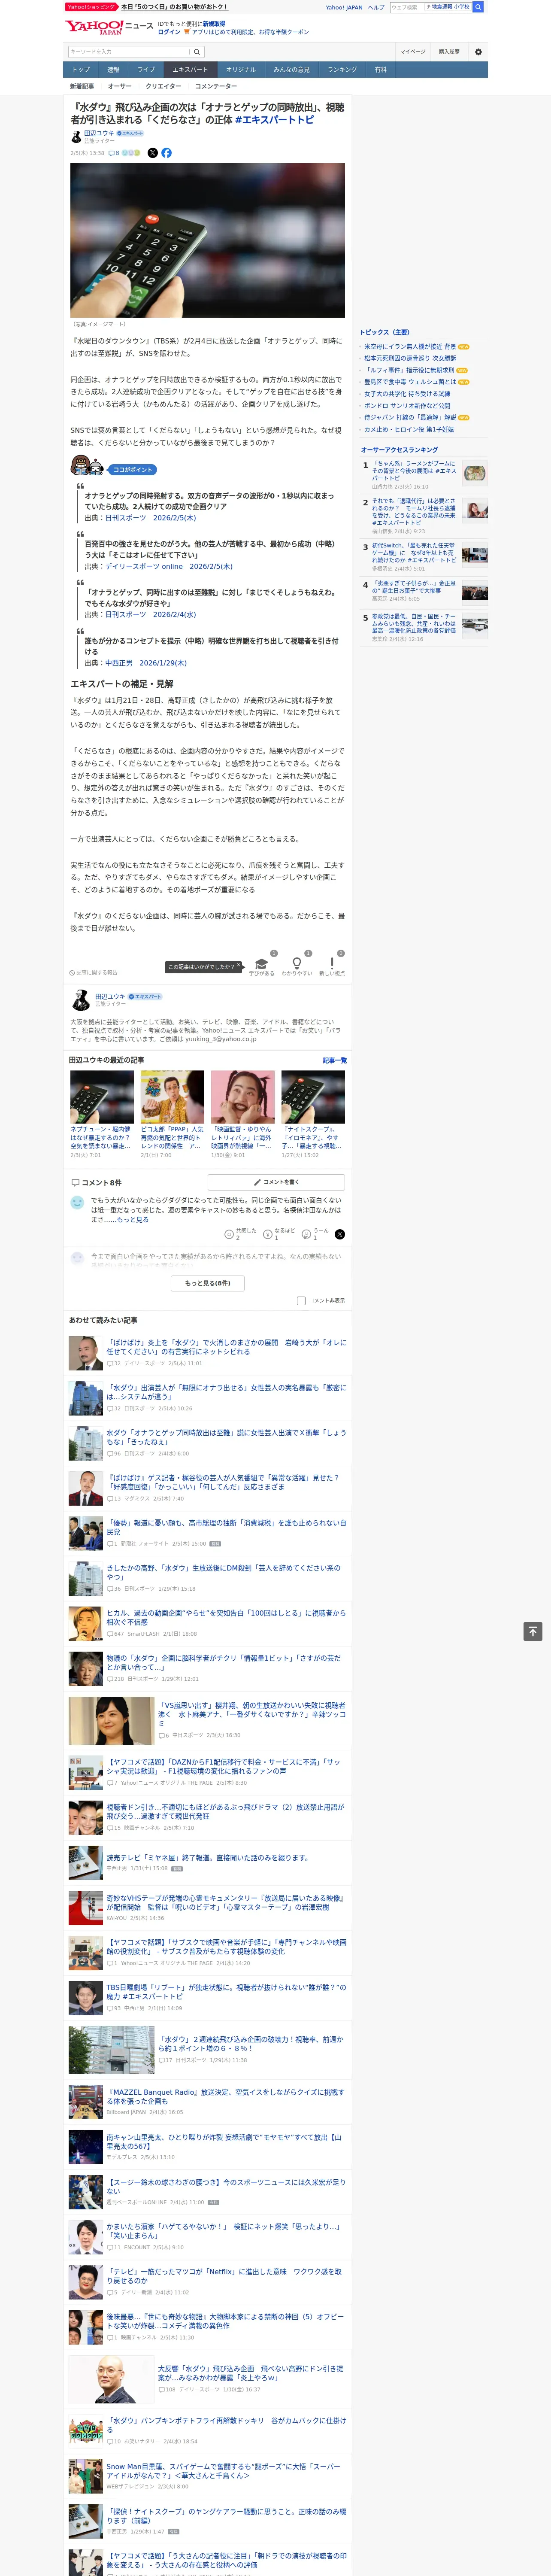The width and height of the screenshot is (551, 2576).
Task: Click うーん reaction on first comment
Action: (306, 1234)
